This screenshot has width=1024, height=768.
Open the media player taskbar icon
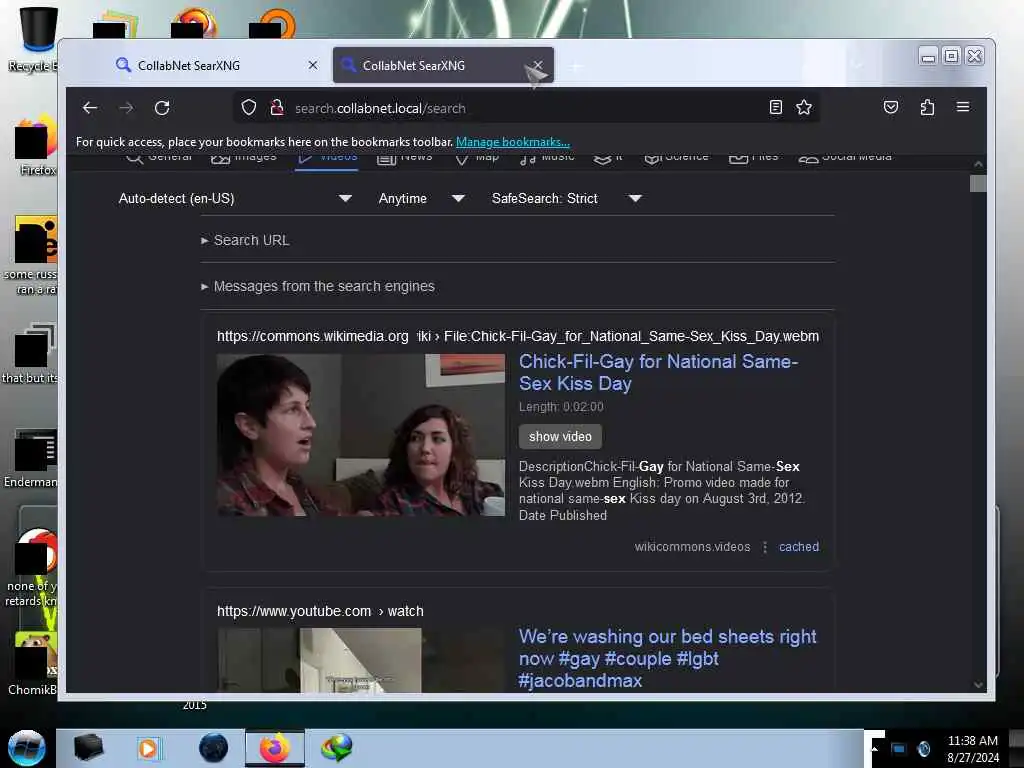coord(148,748)
